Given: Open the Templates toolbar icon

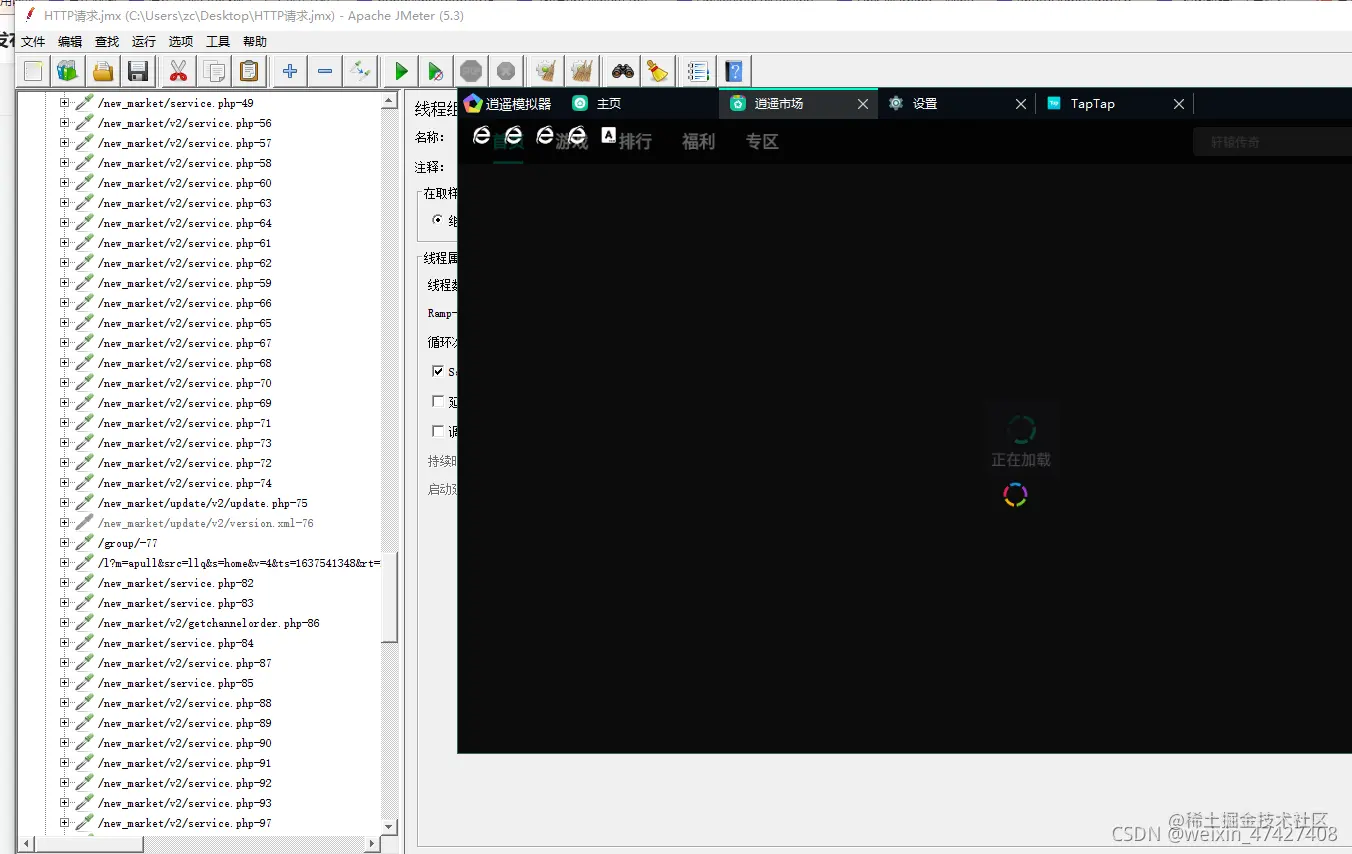Looking at the screenshot, I should [x=68, y=71].
